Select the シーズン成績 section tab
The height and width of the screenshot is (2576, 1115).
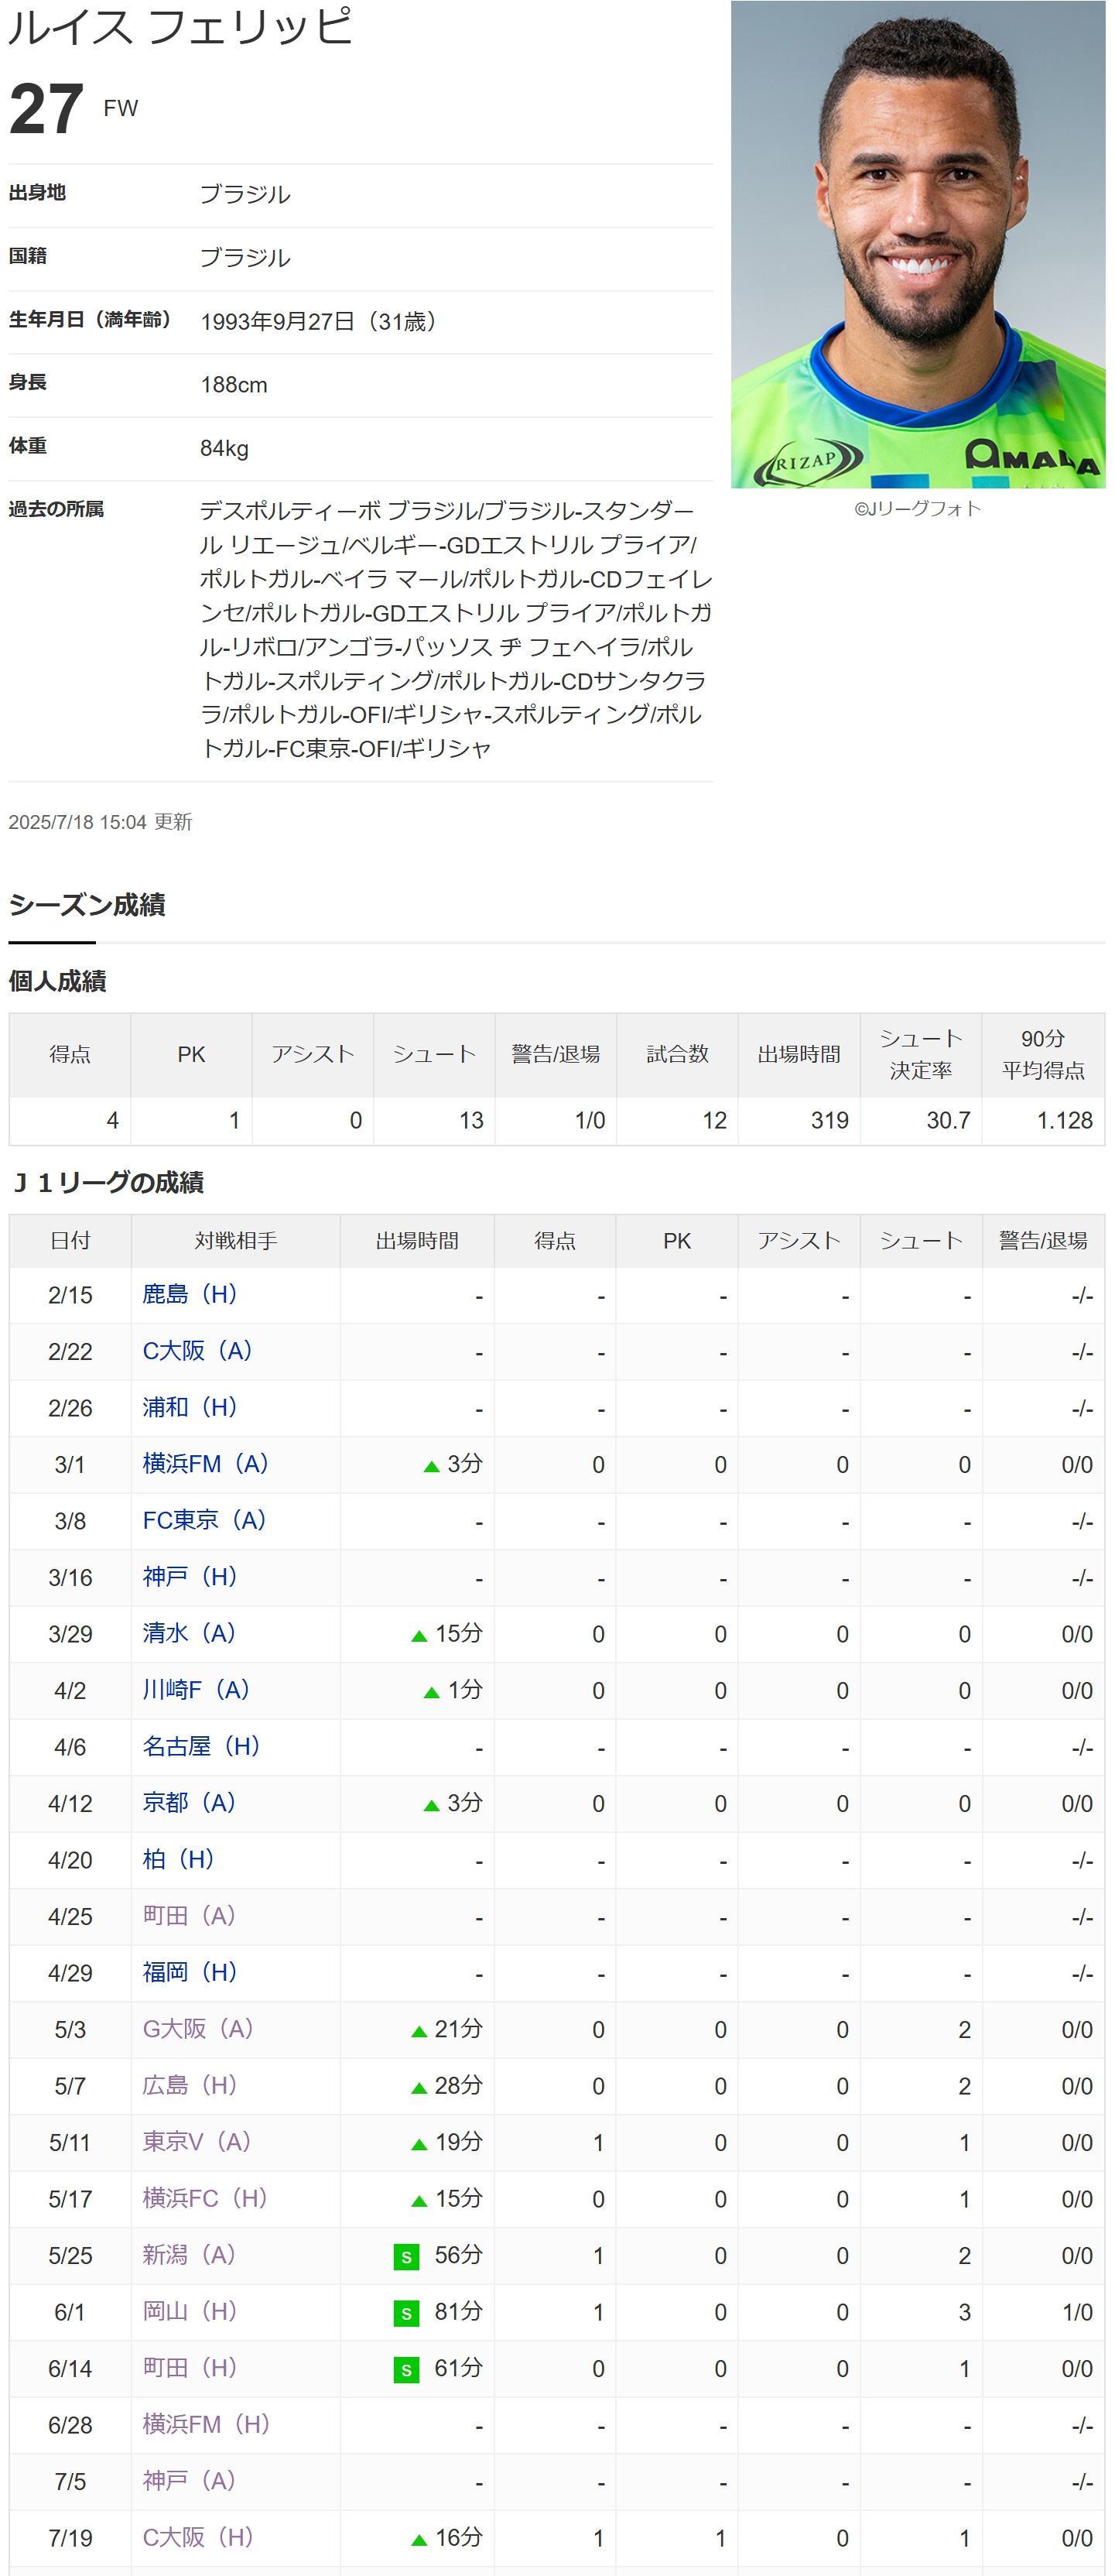[x=87, y=905]
